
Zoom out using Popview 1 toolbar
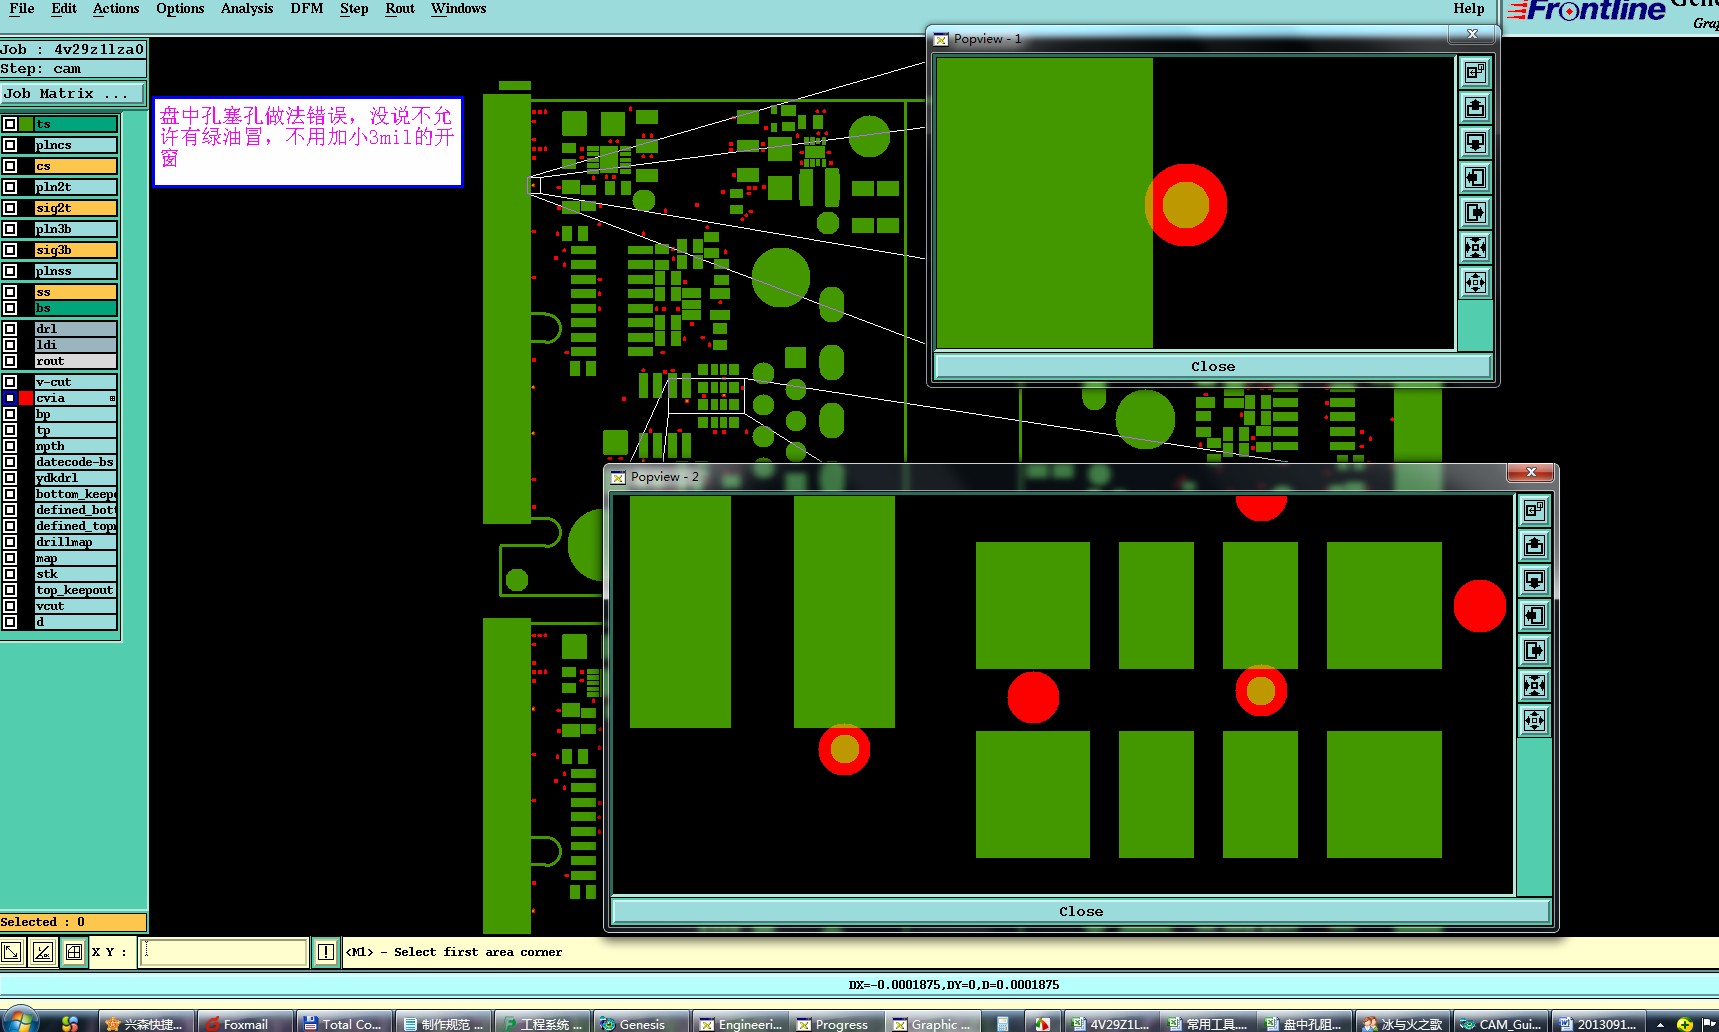1475,282
